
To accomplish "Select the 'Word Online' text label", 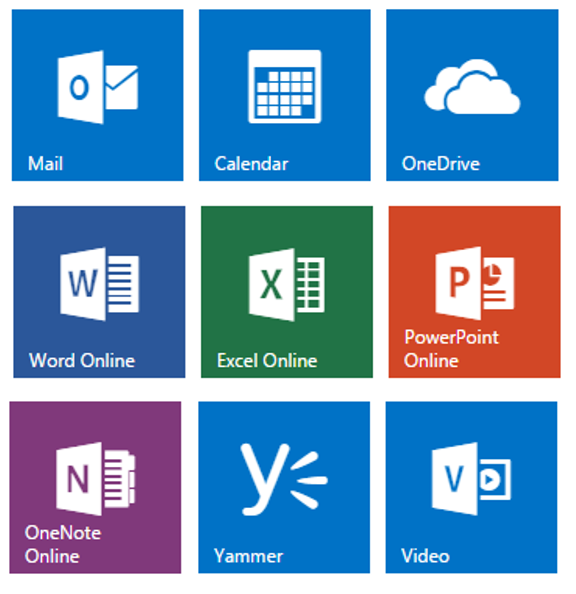I will [82, 360].
